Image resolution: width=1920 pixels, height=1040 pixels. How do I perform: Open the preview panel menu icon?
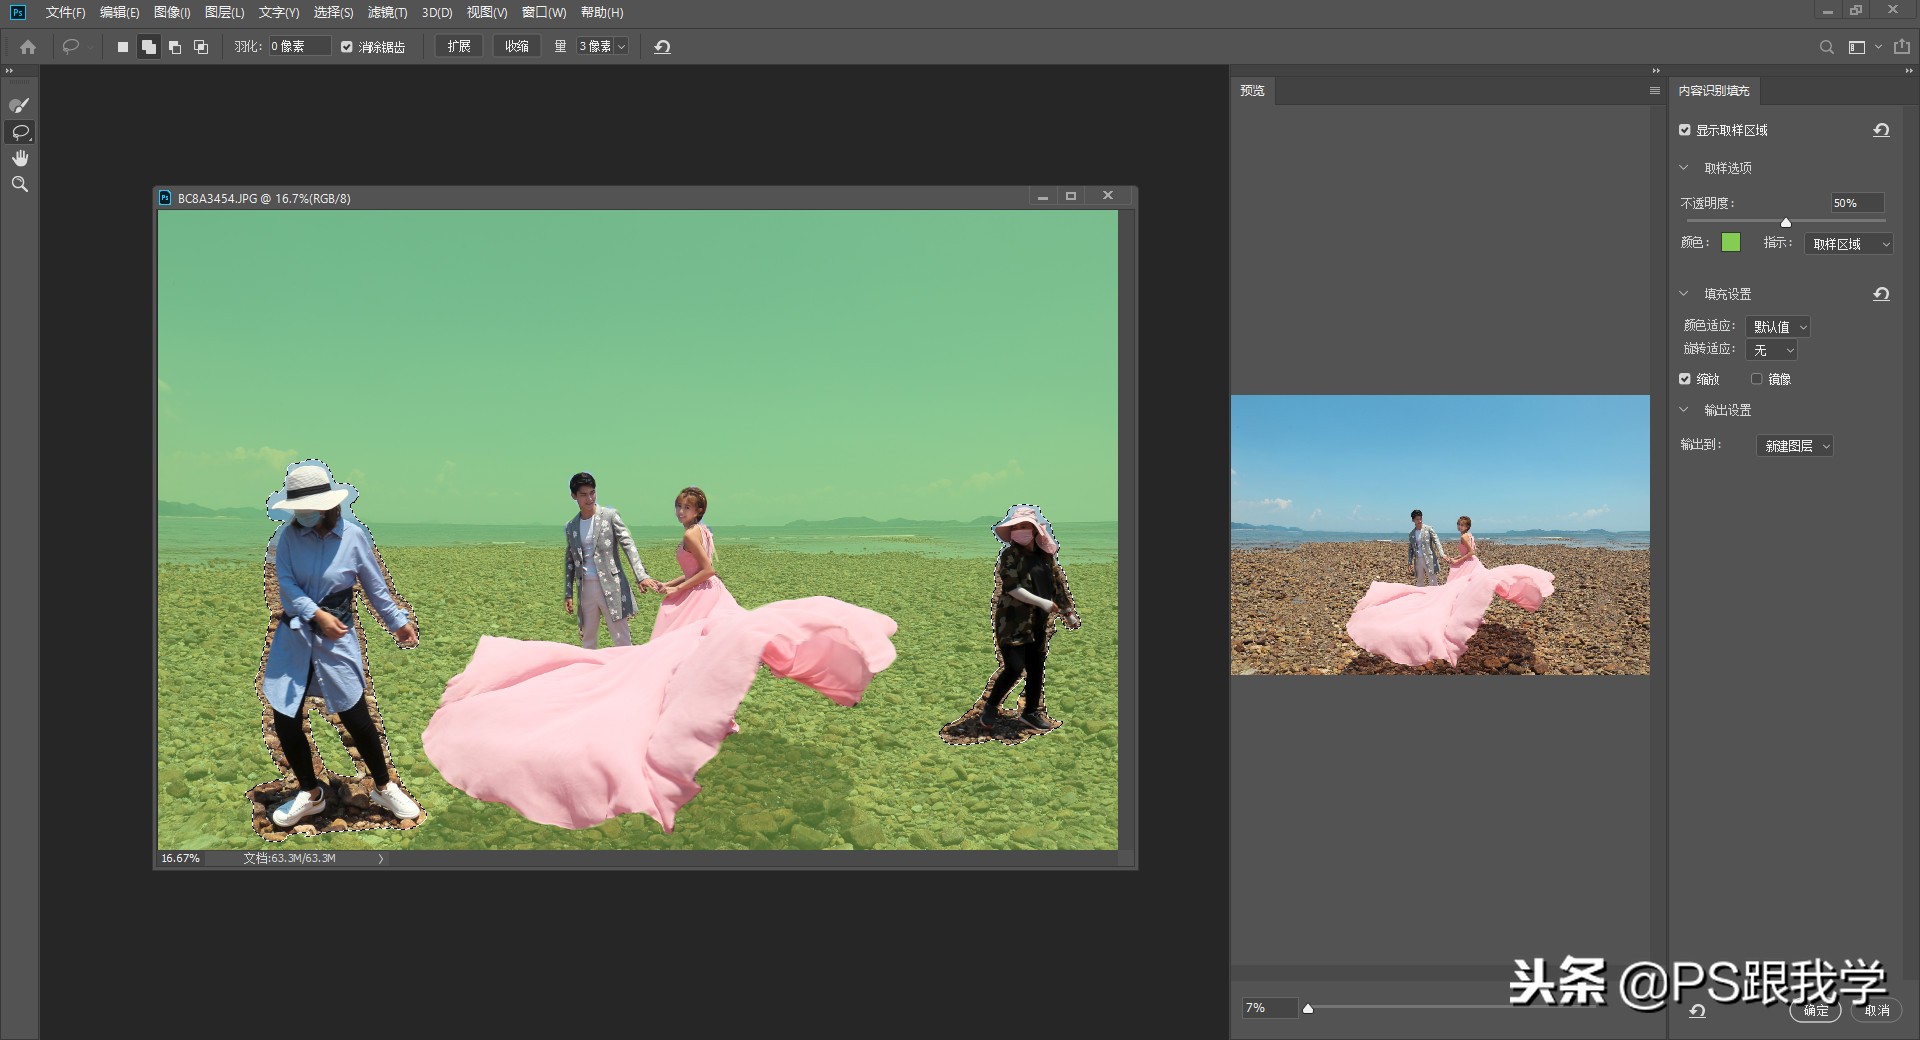(1652, 90)
